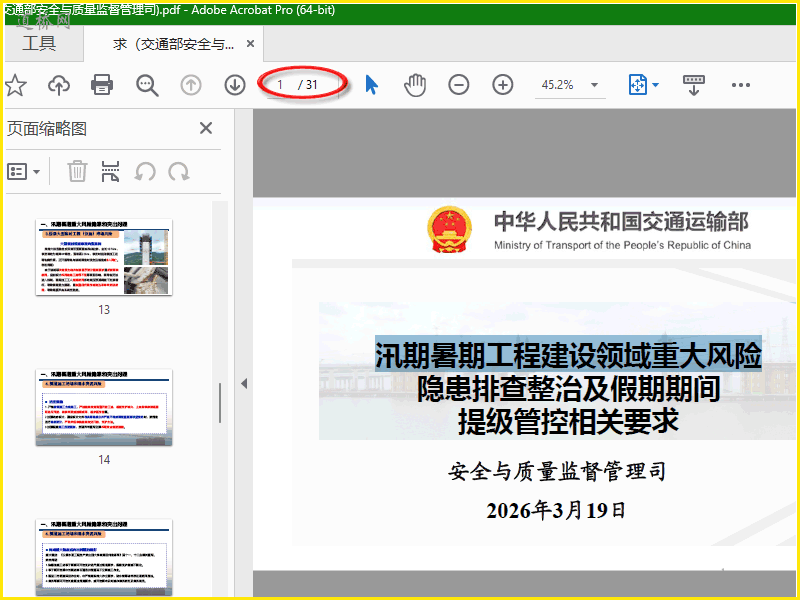This screenshot has height=600, width=800.
Task: Click the national emblem image in the document
Action: (x=449, y=230)
